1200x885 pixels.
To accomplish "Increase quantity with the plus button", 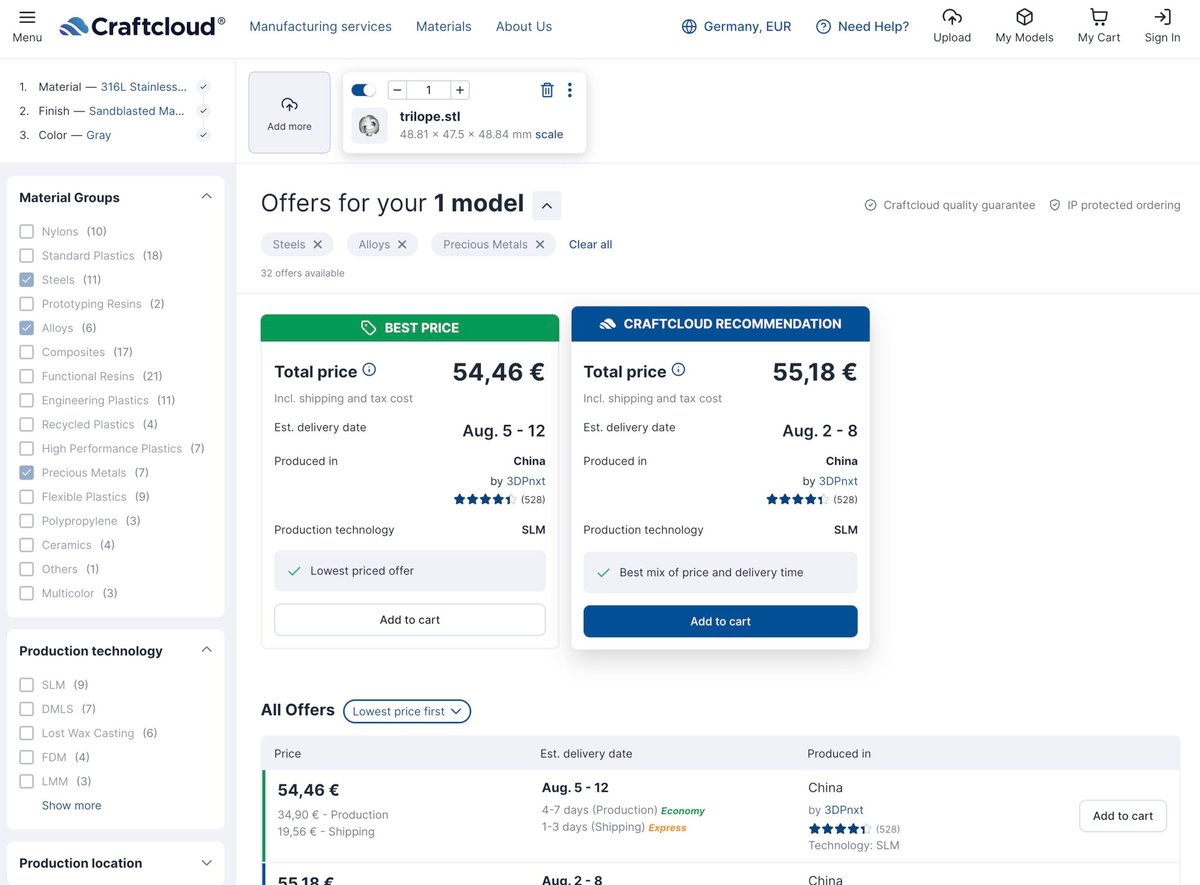I will tap(460, 90).
